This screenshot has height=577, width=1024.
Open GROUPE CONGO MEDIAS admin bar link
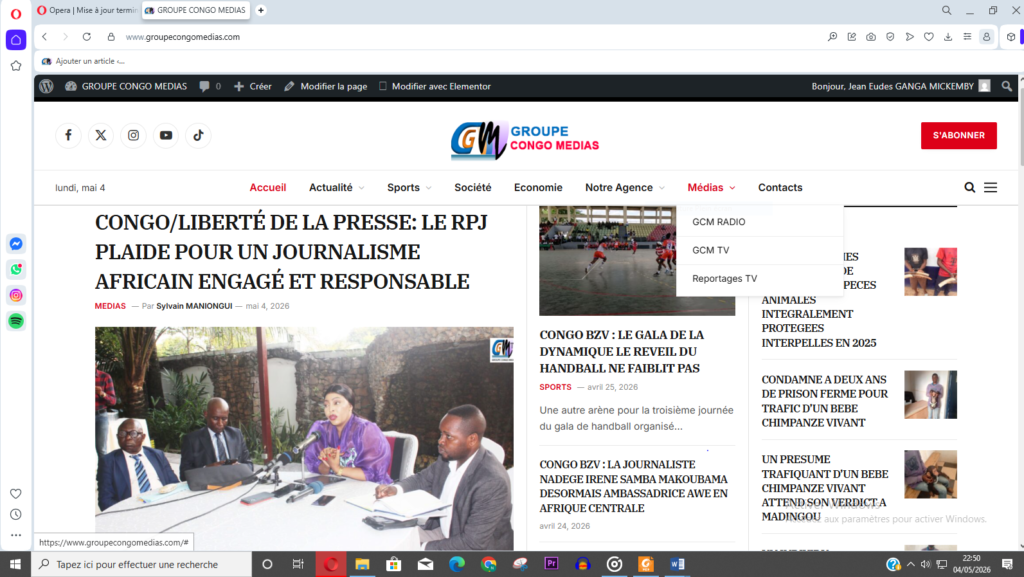(x=126, y=86)
